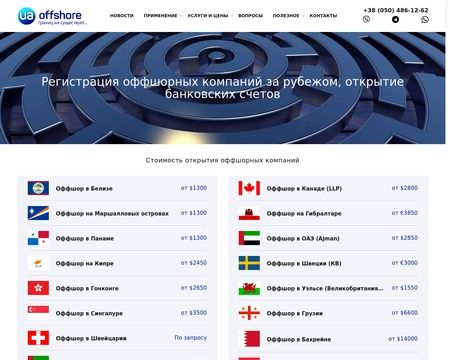This screenshot has height=360, width=450.
Task: Call the phone number +38 (050) 486-12-62
Action: coord(396,10)
